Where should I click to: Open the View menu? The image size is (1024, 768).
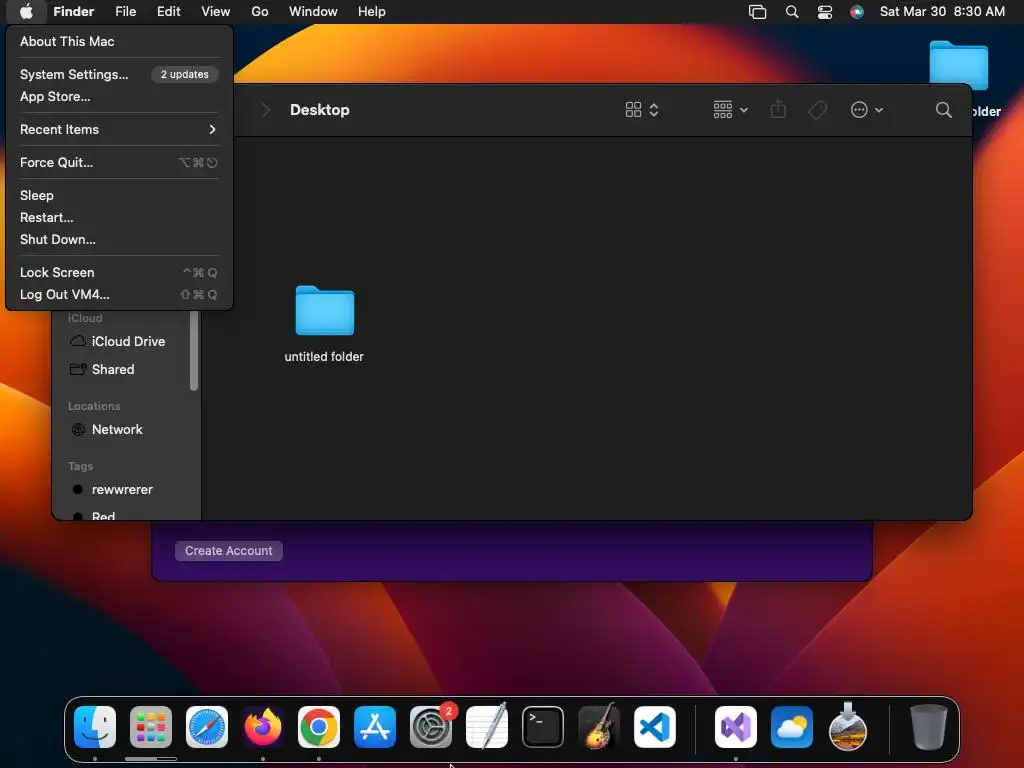point(216,12)
